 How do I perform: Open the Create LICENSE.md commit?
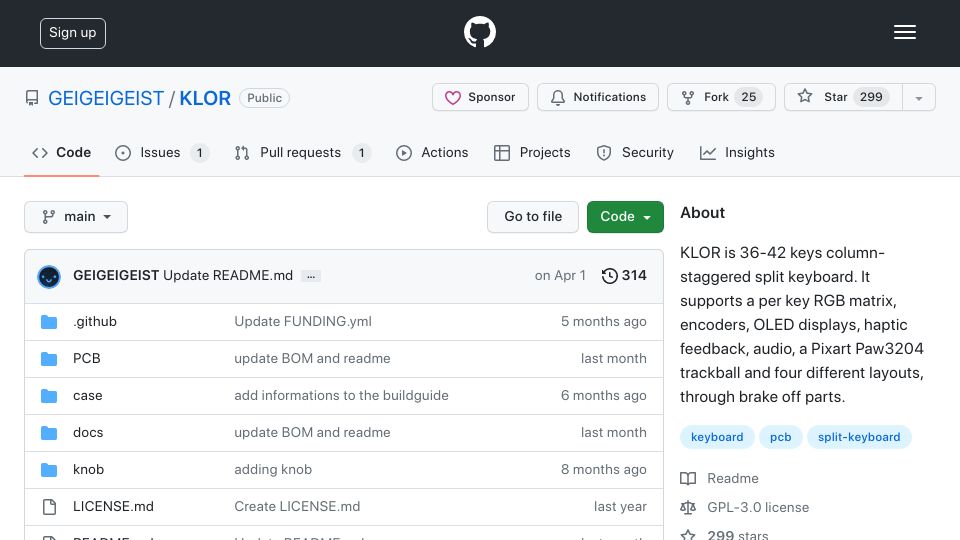[297, 506]
